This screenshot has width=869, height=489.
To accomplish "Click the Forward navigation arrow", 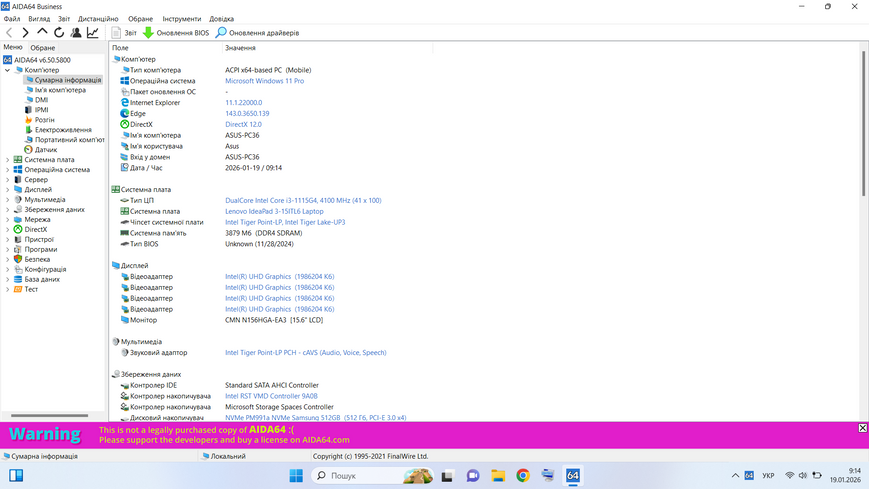I will (x=25, y=33).
